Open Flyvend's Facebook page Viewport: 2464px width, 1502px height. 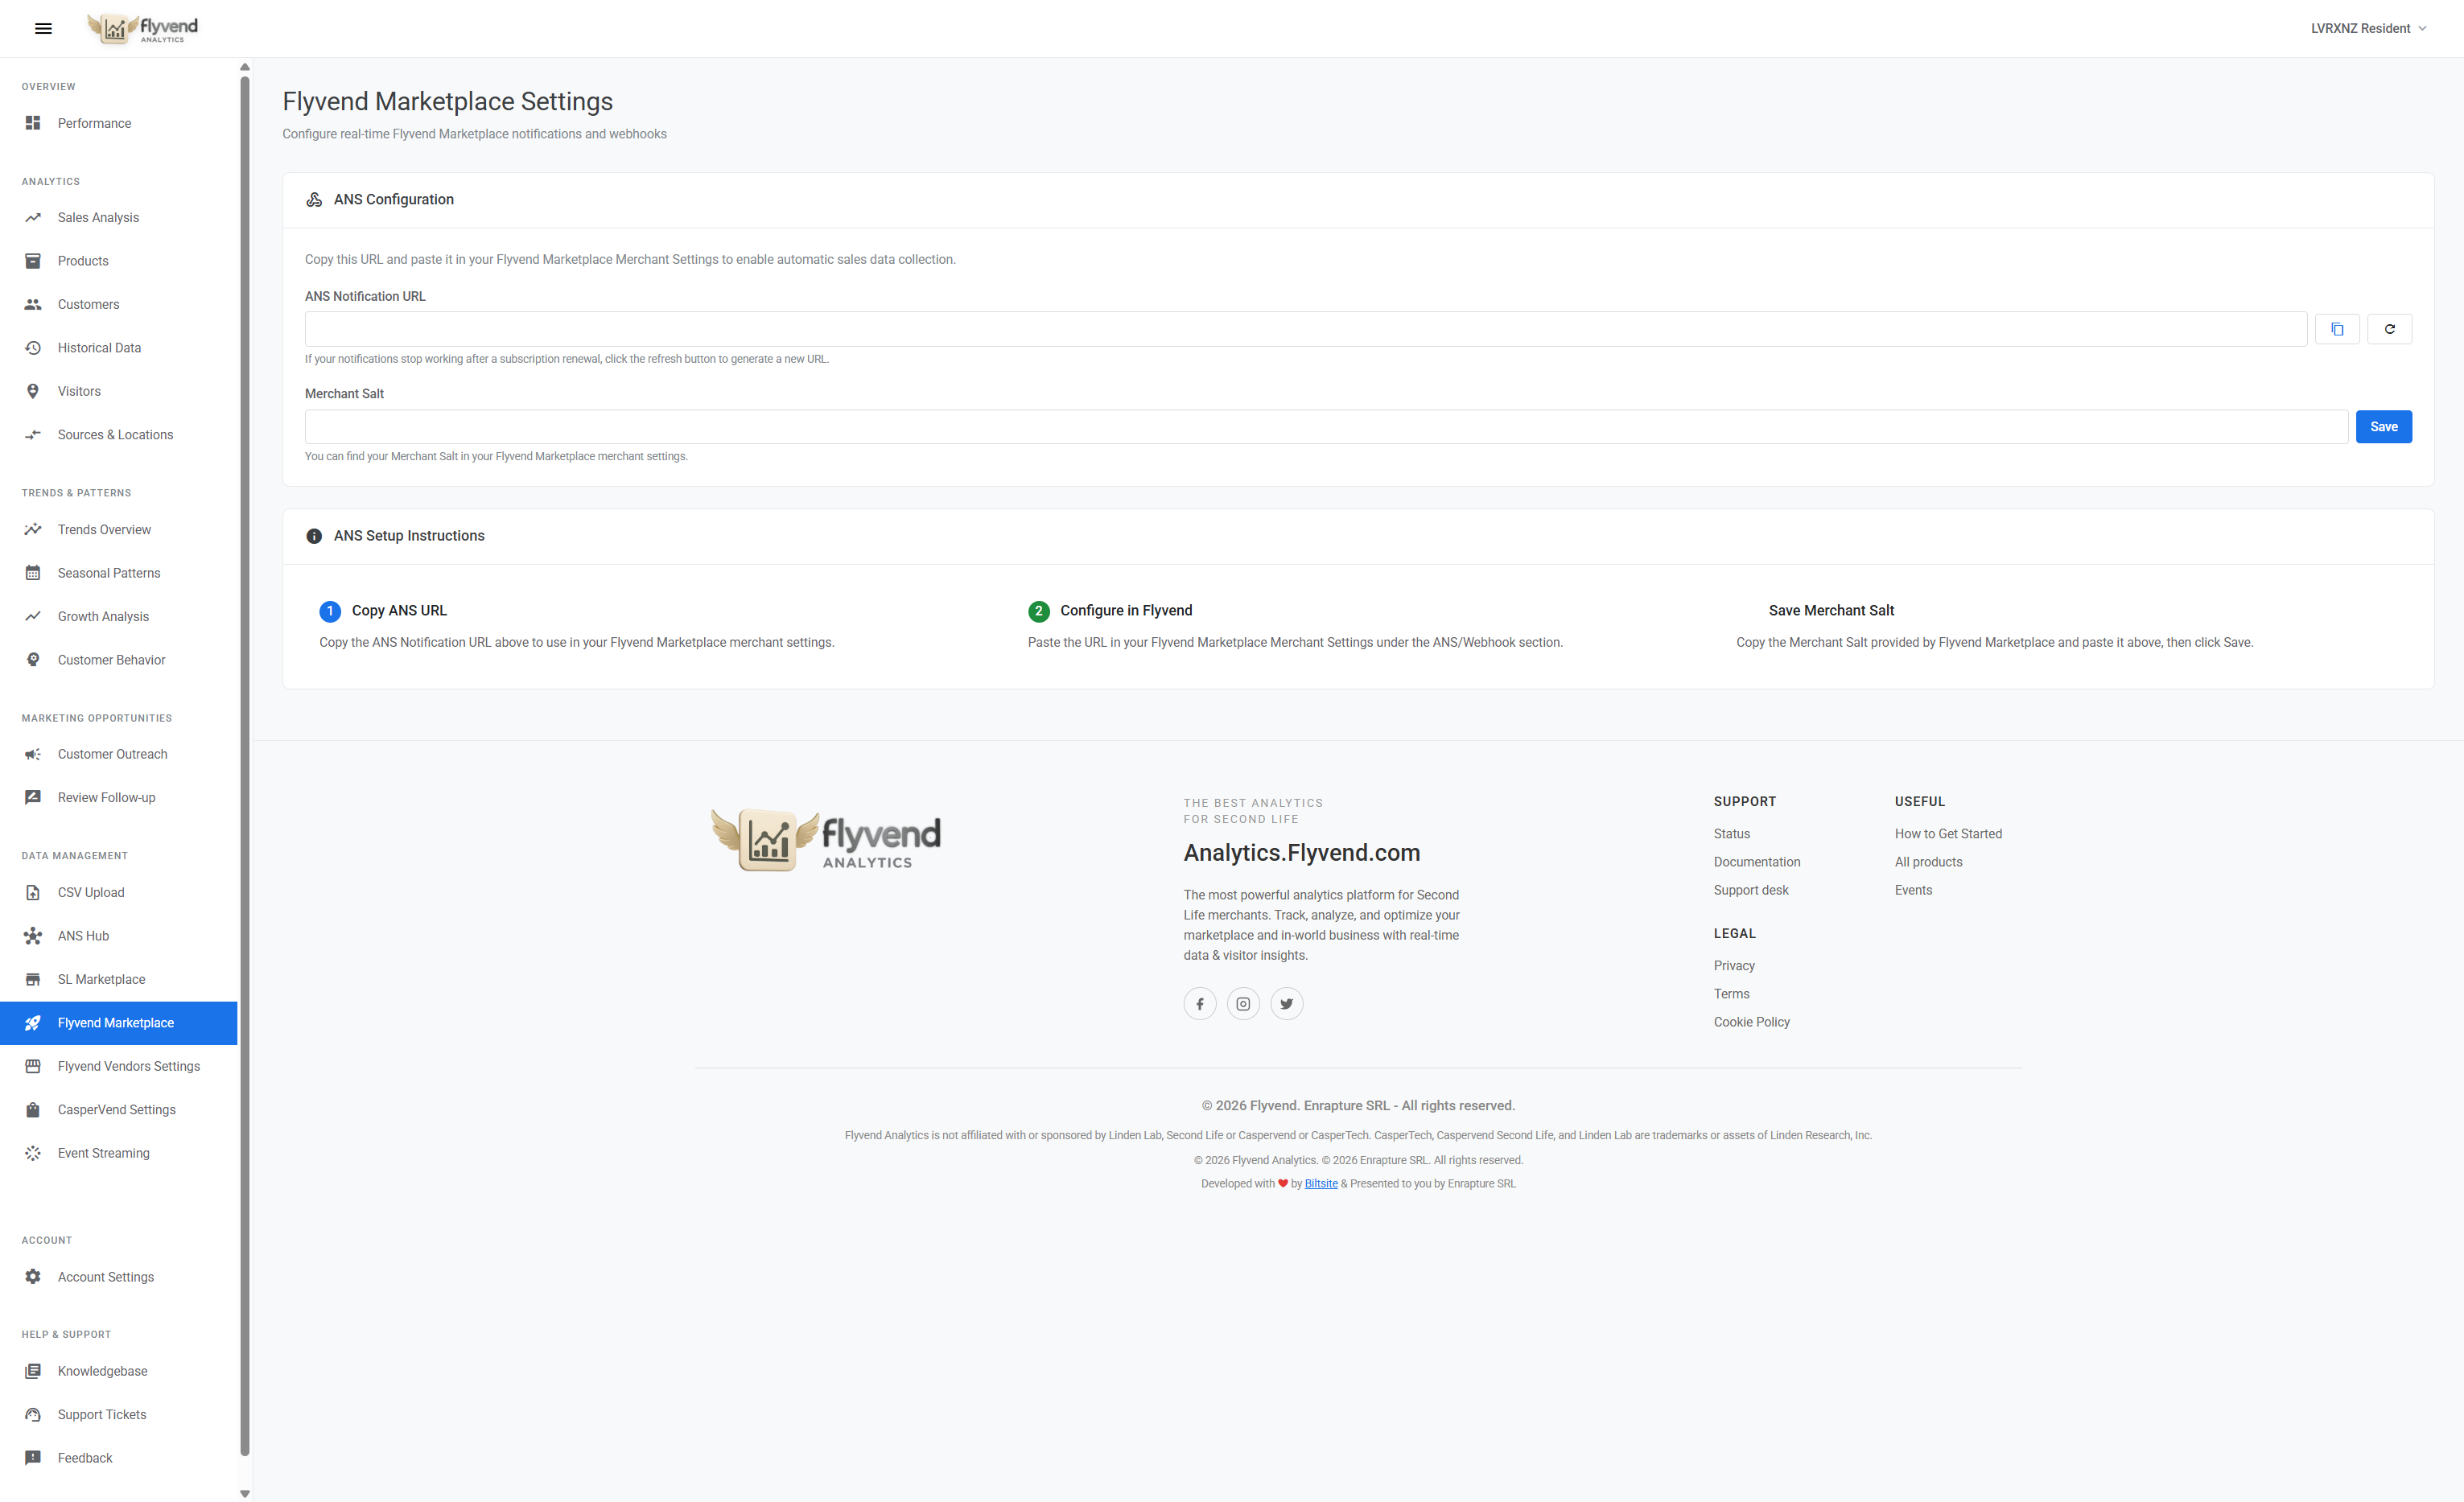pyautogui.click(x=1200, y=1003)
